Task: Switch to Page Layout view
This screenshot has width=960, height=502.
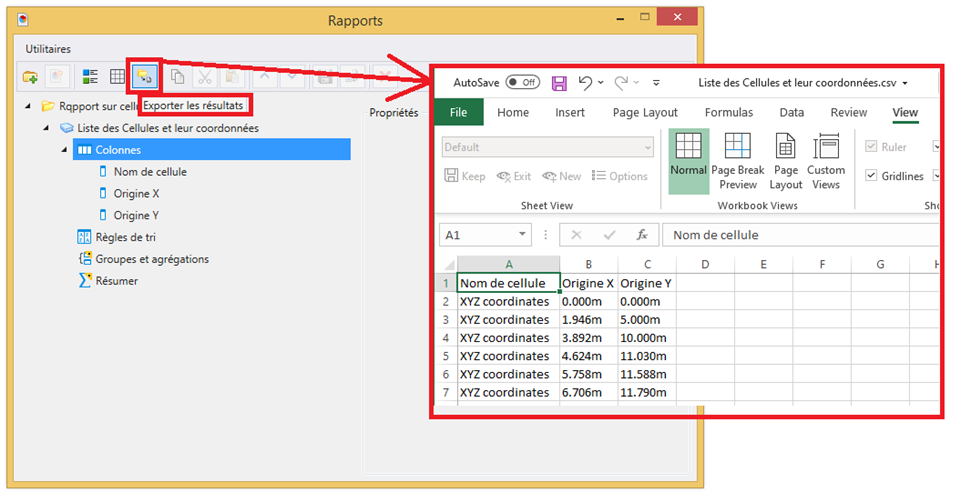Action: pyautogui.click(x=786, y=162)
